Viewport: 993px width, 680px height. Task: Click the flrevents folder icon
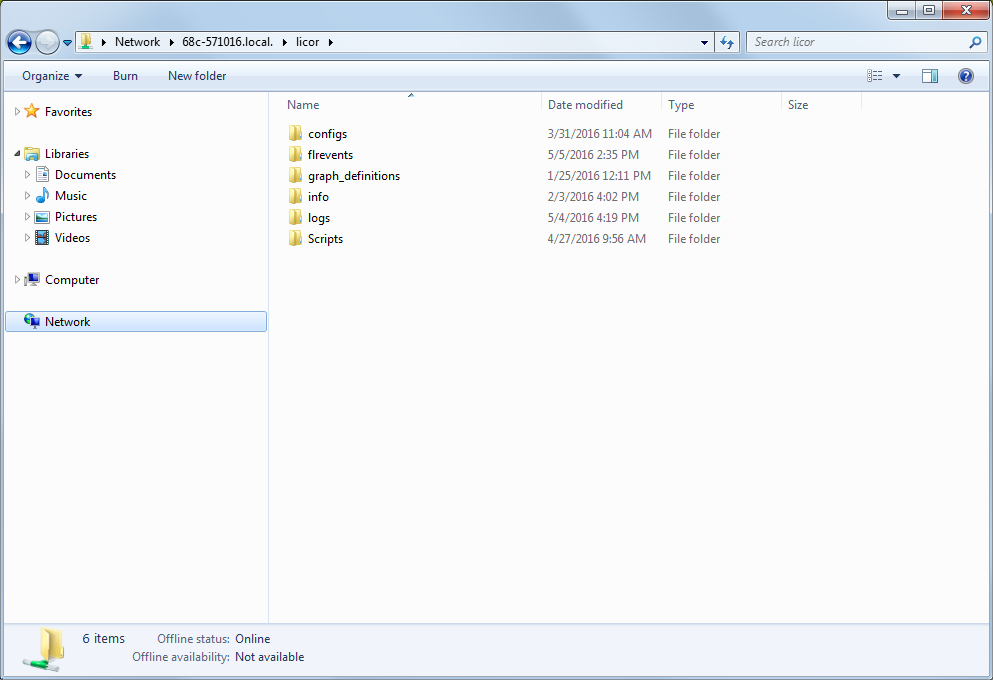(x=295, y=154)
